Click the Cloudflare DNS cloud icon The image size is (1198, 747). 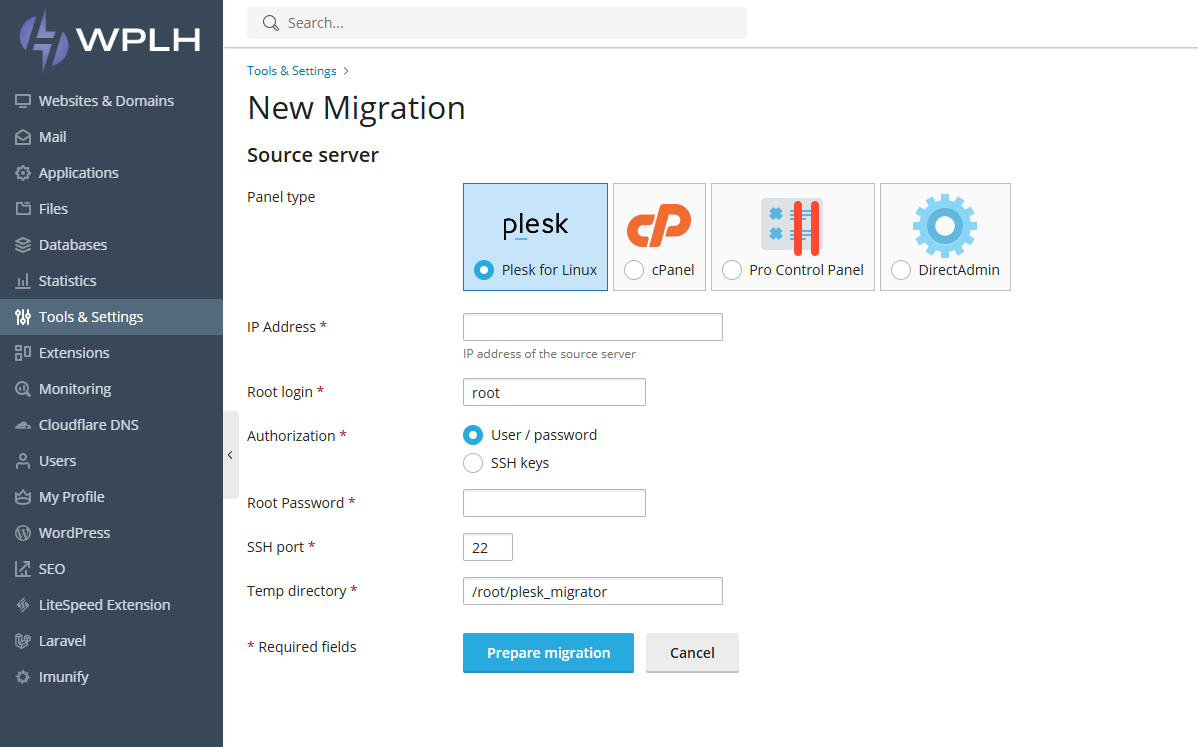pos(23,425)
